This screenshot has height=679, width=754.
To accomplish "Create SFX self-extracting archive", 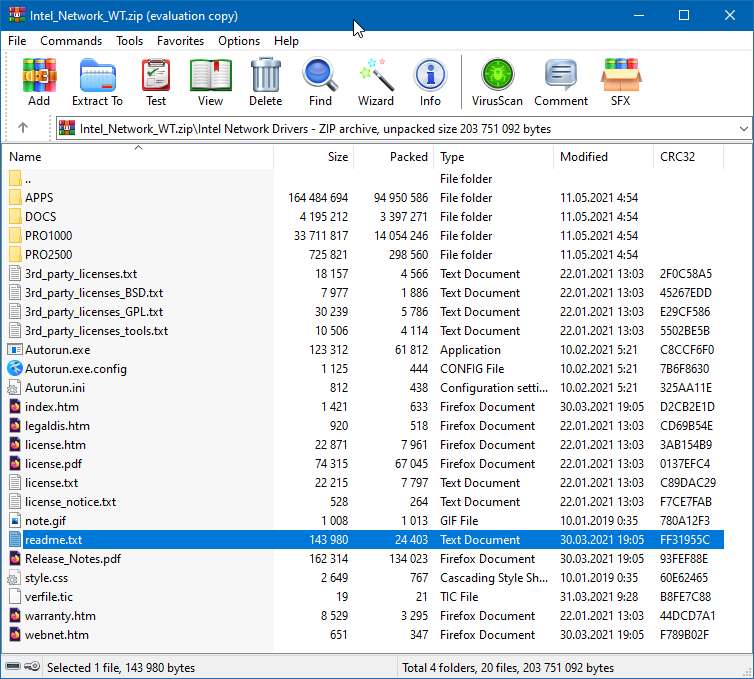I will tap(621, 82).
